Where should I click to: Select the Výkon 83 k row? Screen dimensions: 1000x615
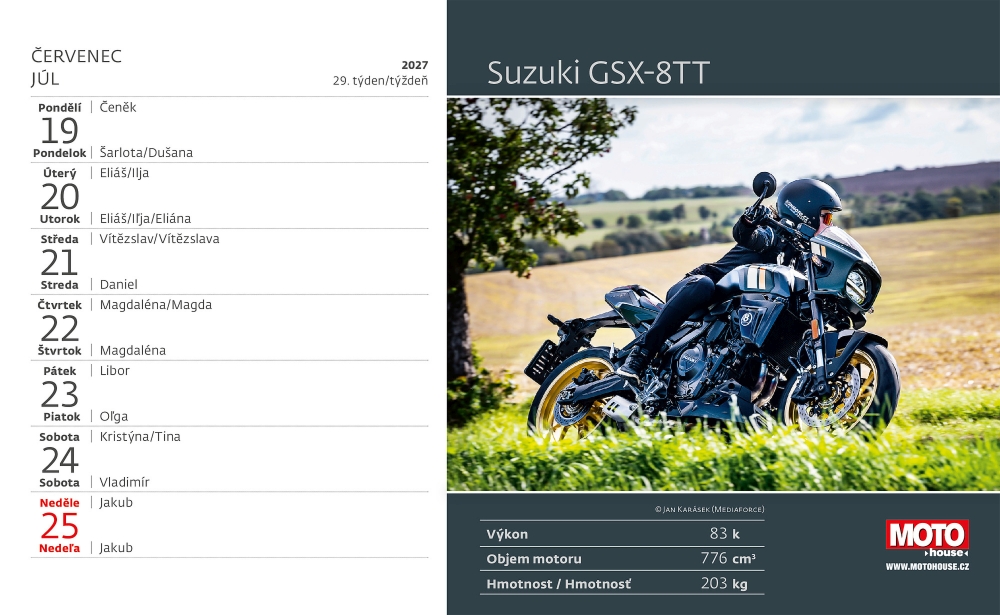(621, 534)
